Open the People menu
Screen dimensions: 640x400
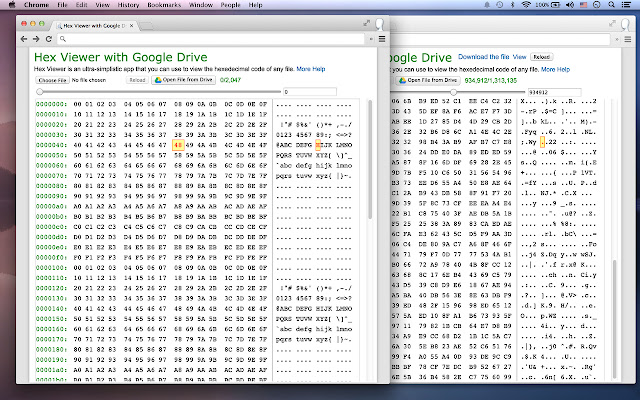pos(230,5)
